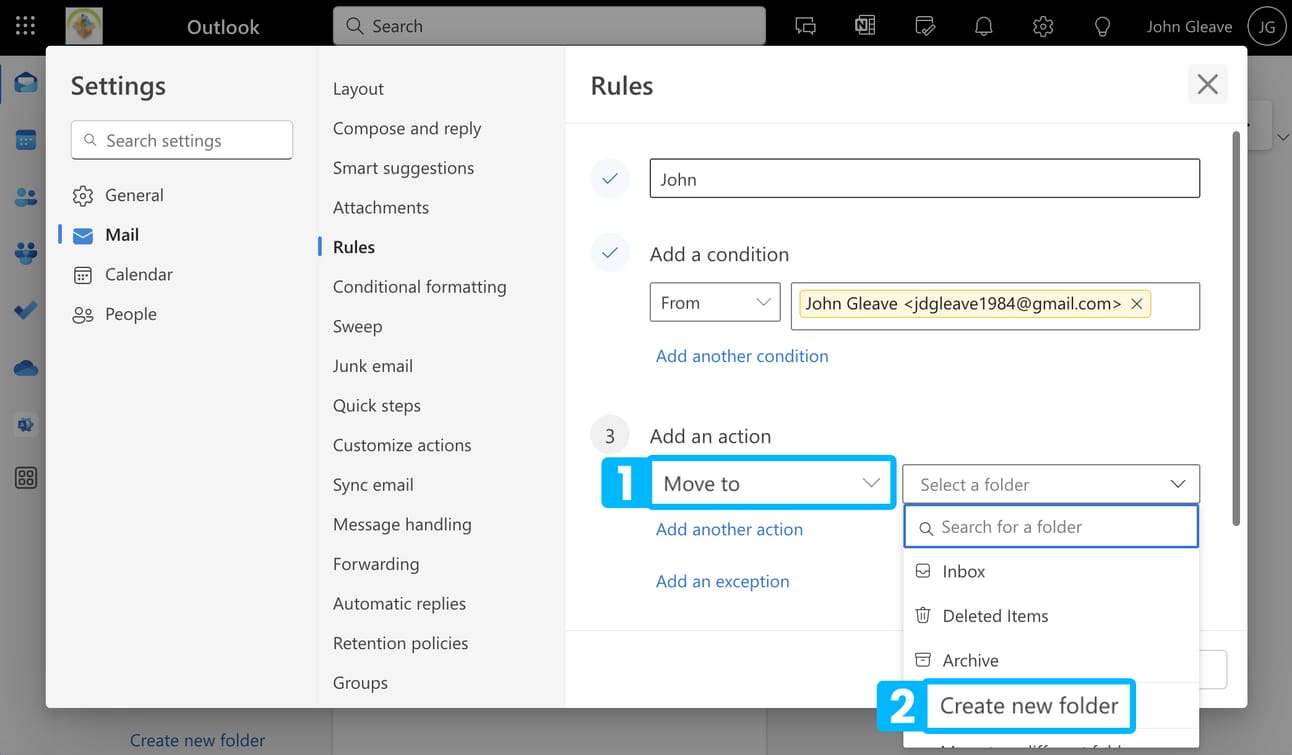Open Sync email settings
The width and height of the screenshot is (1292, 755).
pyautogui.click(x=373, y=485)
